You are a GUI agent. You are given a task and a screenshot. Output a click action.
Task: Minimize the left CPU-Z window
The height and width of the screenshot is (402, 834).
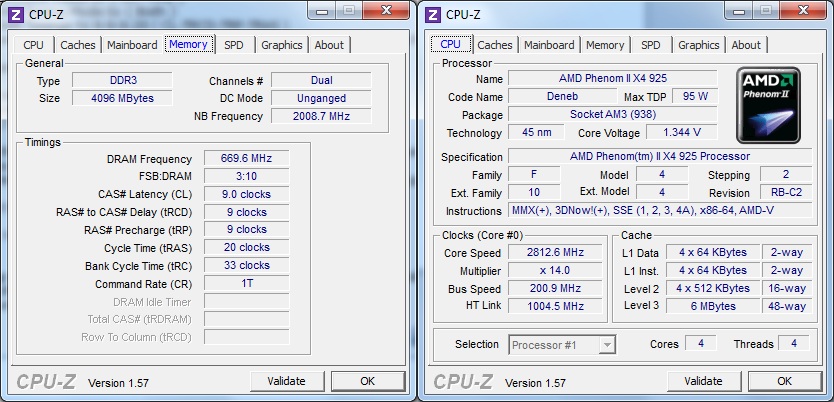[x=321, y=10]
